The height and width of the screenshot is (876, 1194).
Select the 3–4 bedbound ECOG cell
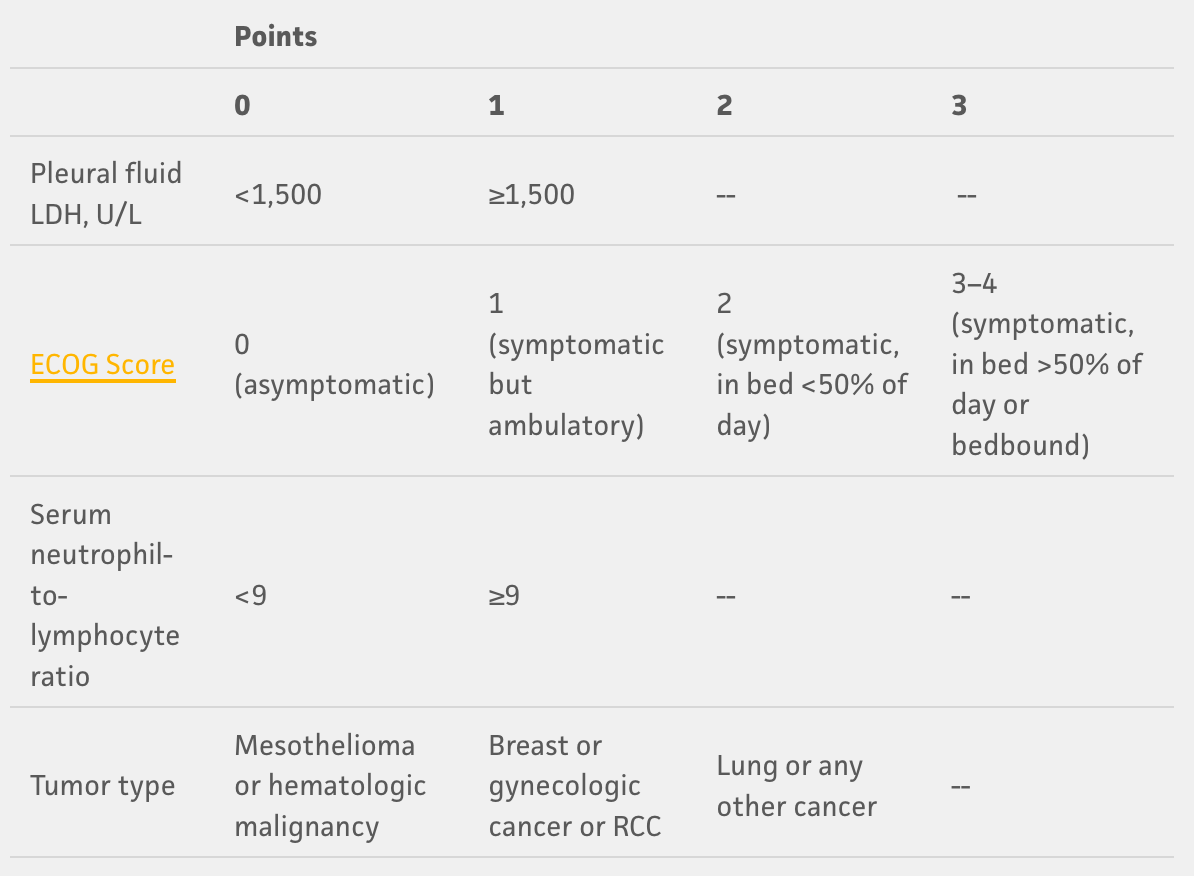point(1046,364)
